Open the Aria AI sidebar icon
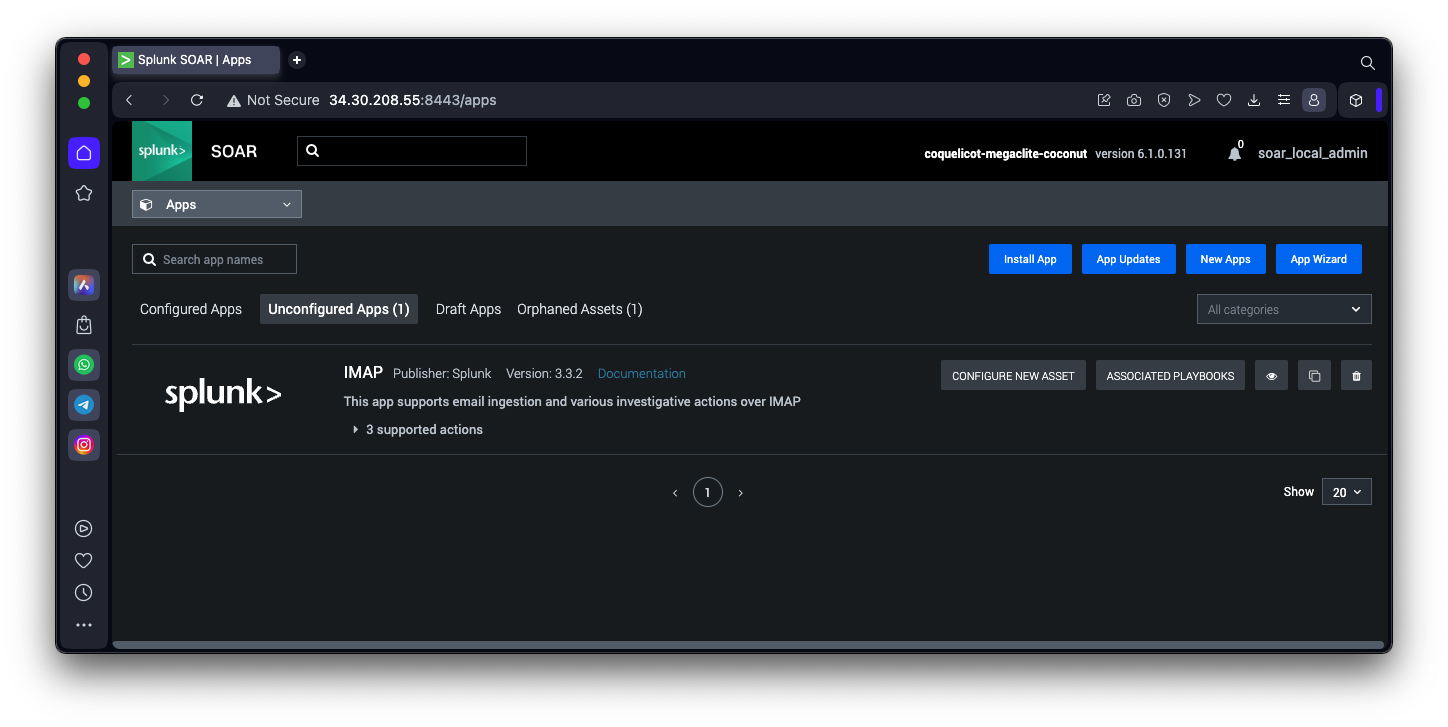1448x727 pixels. tap(84, 285)
